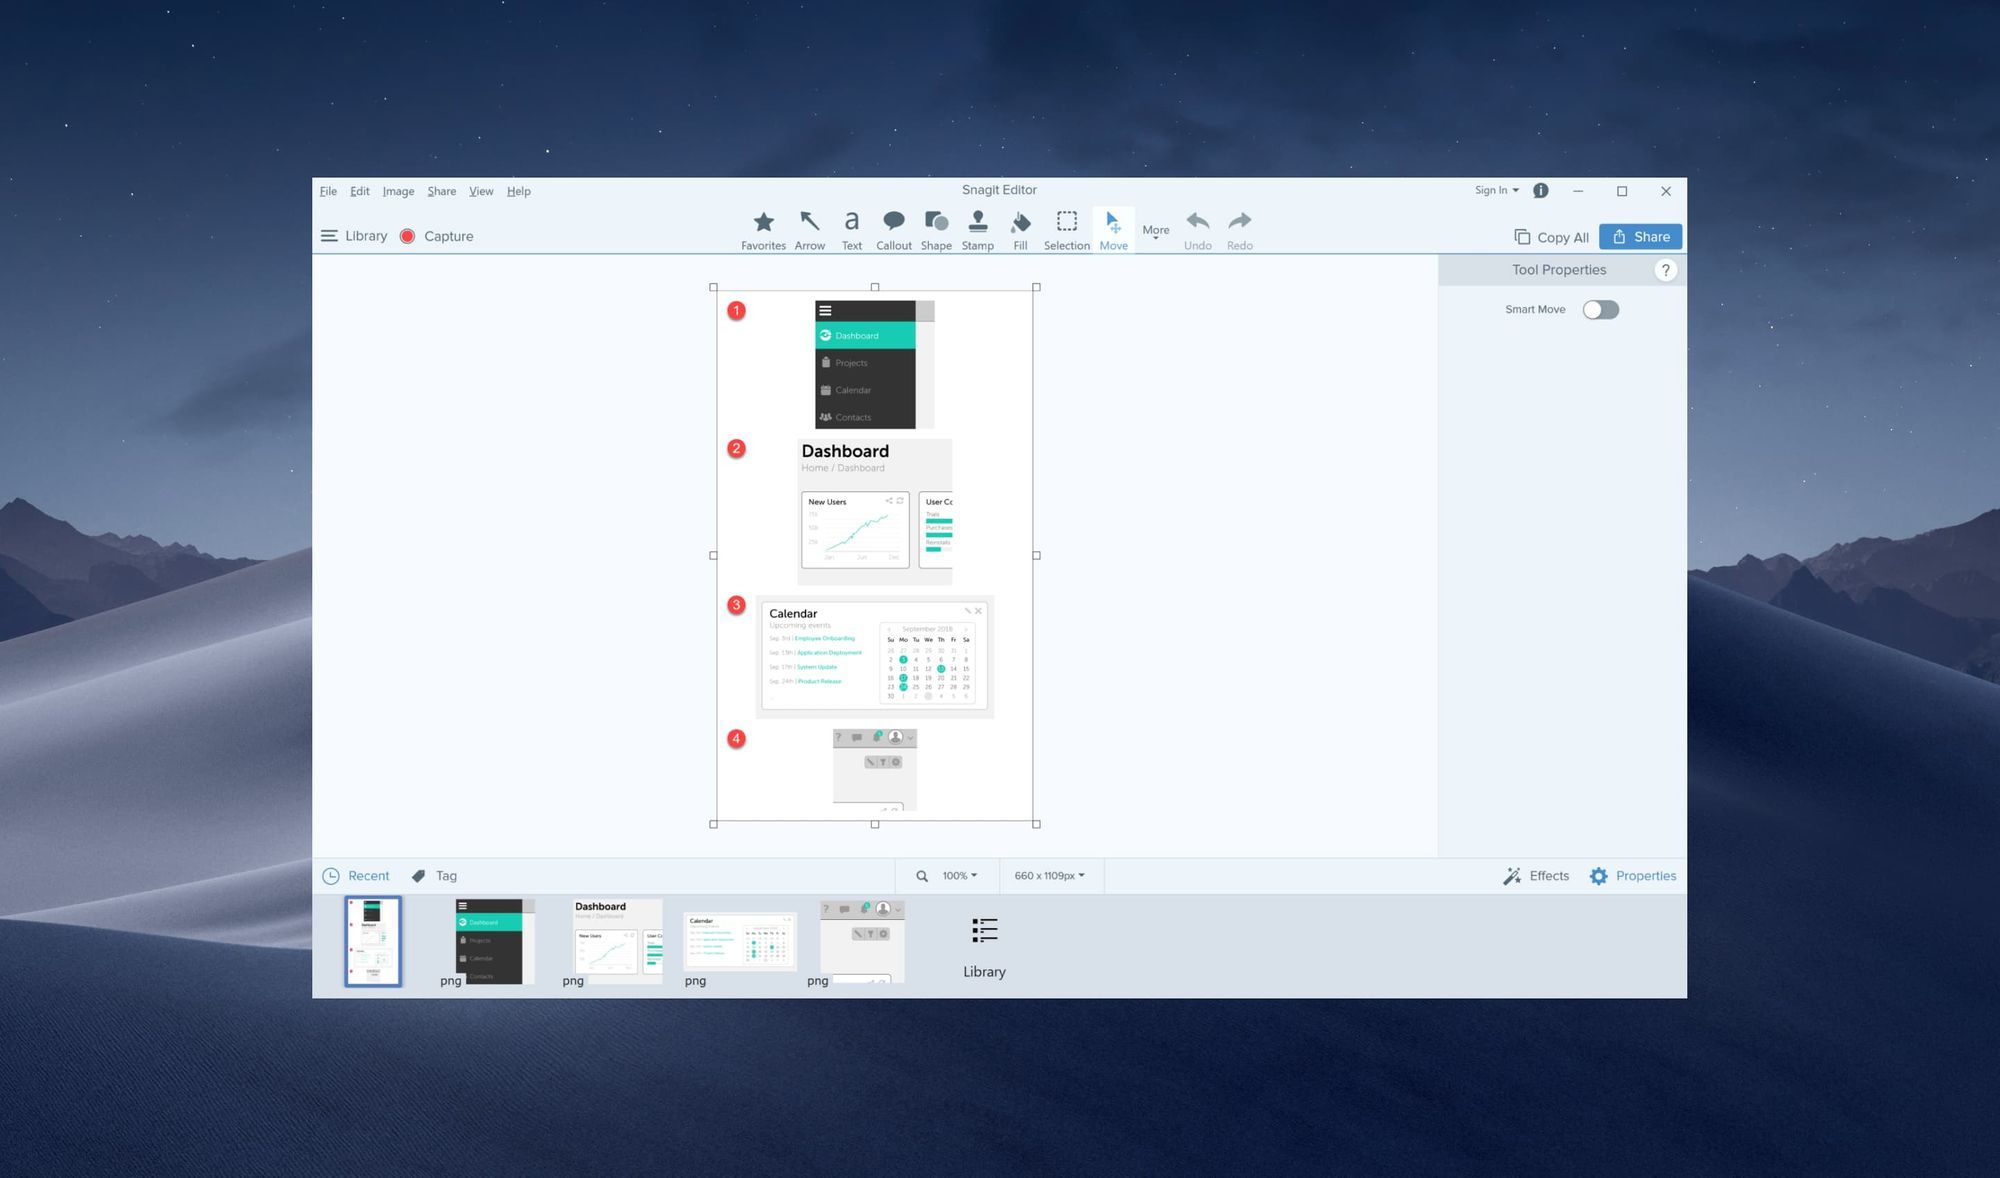Toggle the Library panel open
Screen dimensions: 2000x1178
pos(353,234)
